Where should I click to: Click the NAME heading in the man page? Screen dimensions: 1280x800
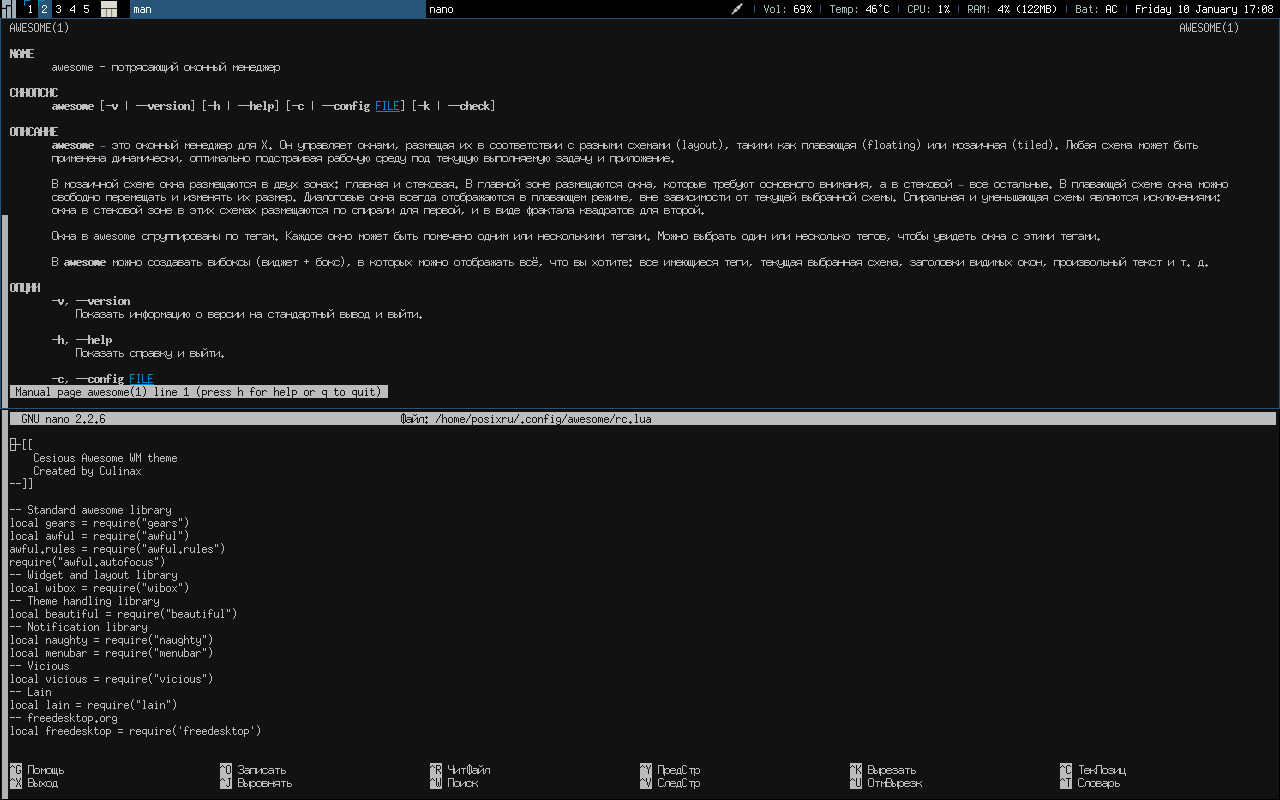click(x=21, y=54)
